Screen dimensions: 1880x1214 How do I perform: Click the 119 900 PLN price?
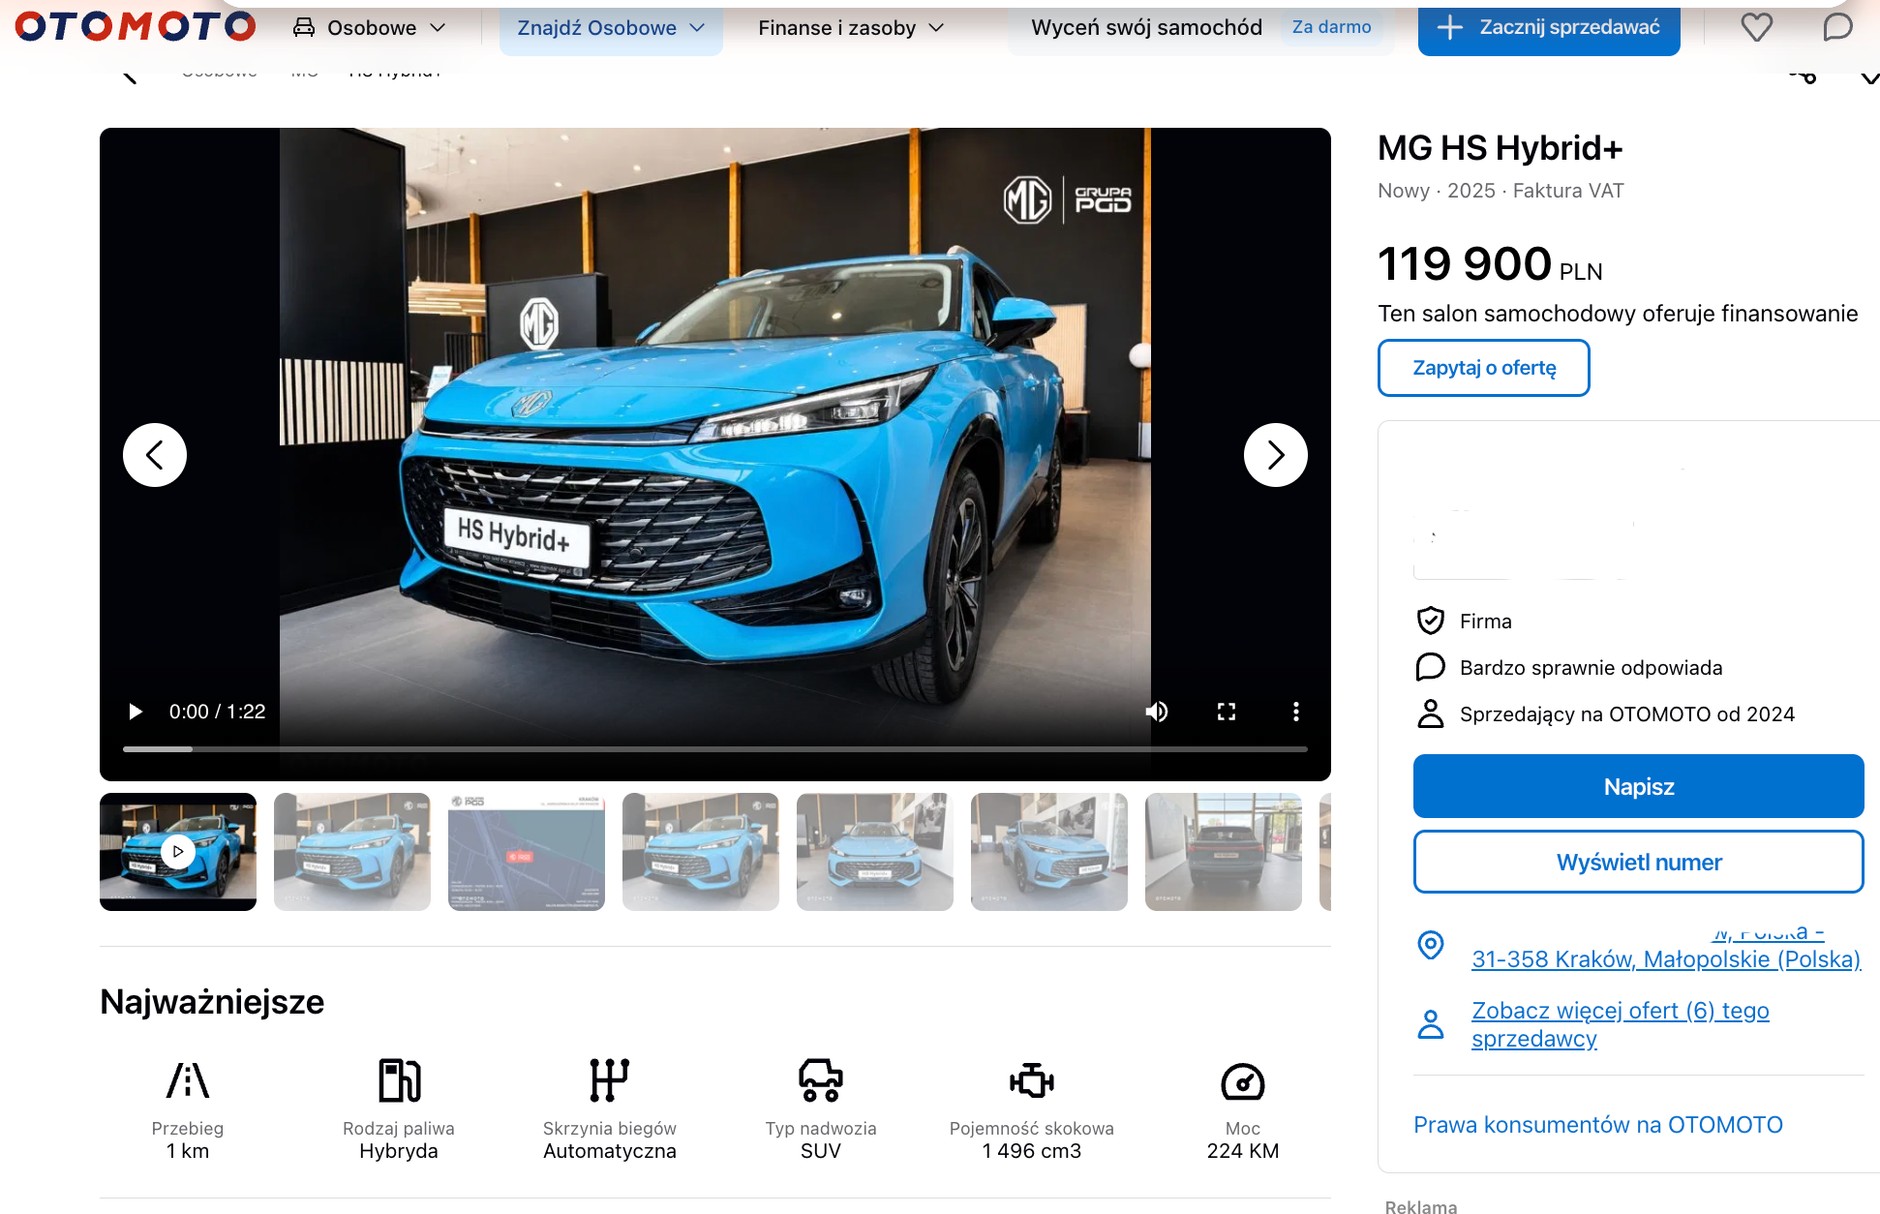pos(1490,264)
